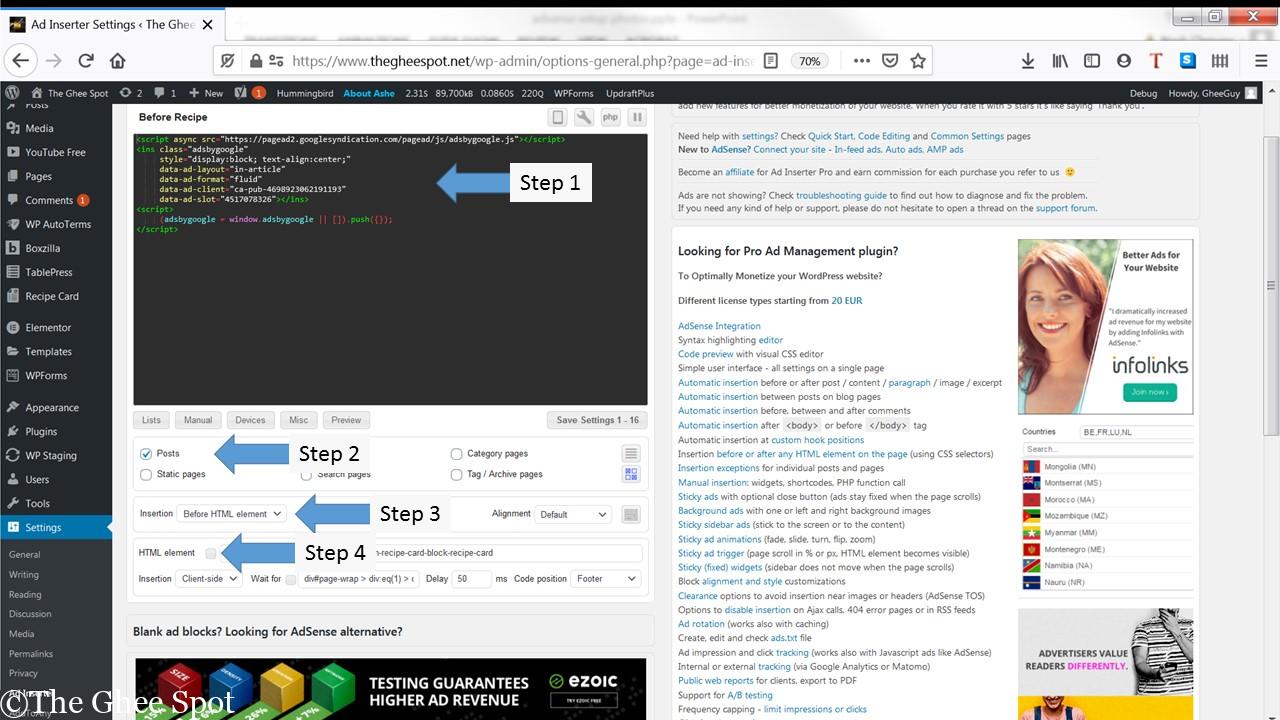This screenshot has width=1280, height=720.
Task: Toggle reader view in address bar
Action: click(x=770, y=61)
